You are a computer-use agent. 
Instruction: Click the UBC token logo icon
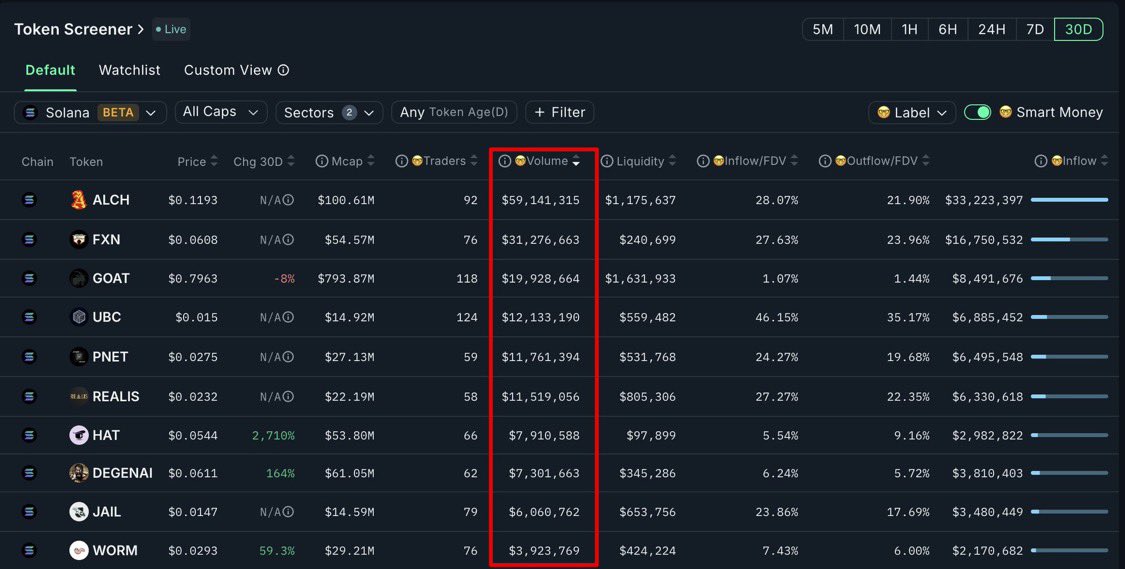tap(79, 317)
